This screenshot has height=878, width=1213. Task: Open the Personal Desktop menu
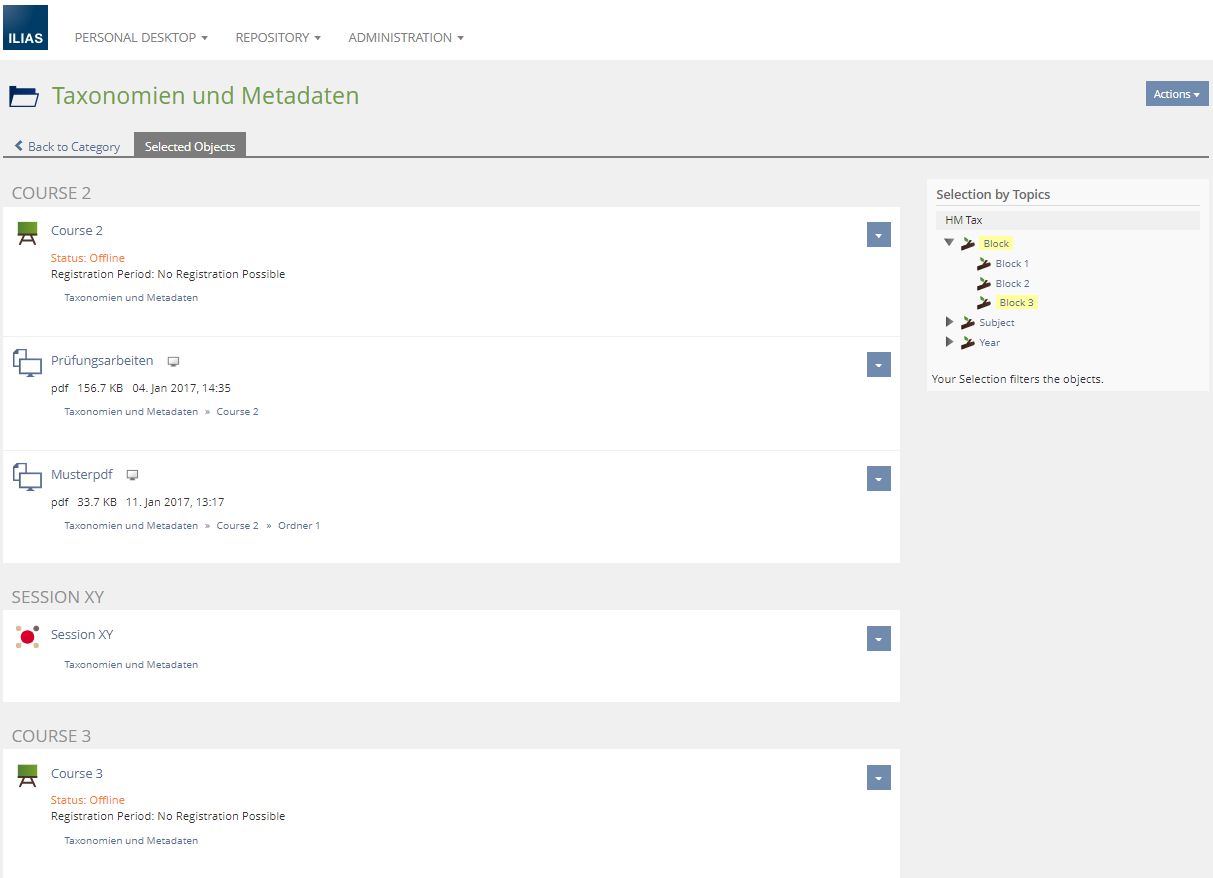click(x=141, y=37)
